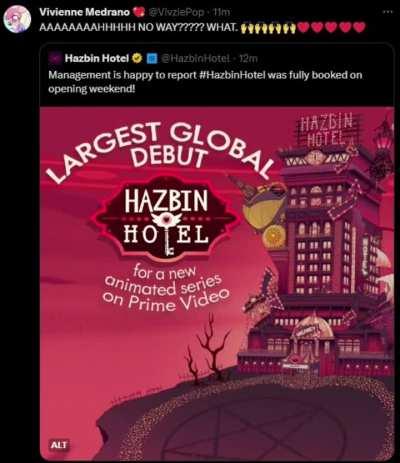Click the gold verified badge on Hazbin Hotel
The image size is (400, 463).
point(136,58)
